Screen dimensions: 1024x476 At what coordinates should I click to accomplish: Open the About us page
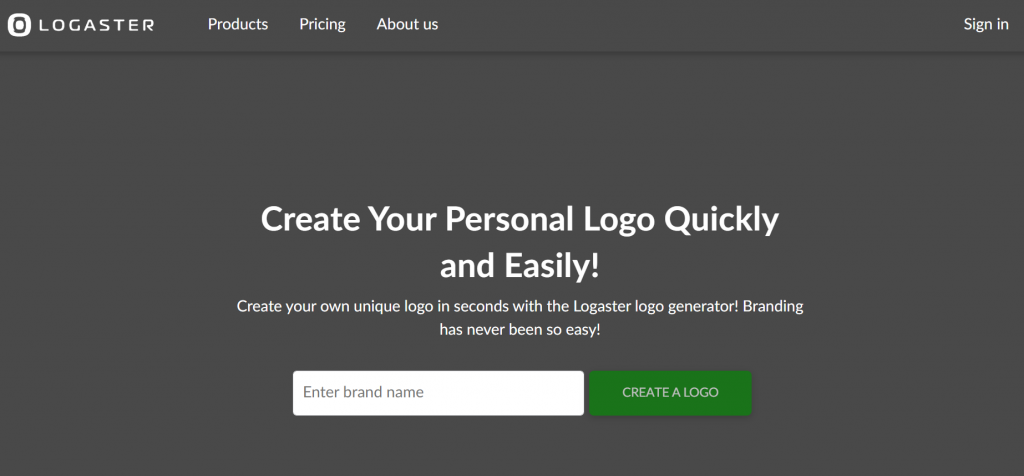tap(407, 24)
